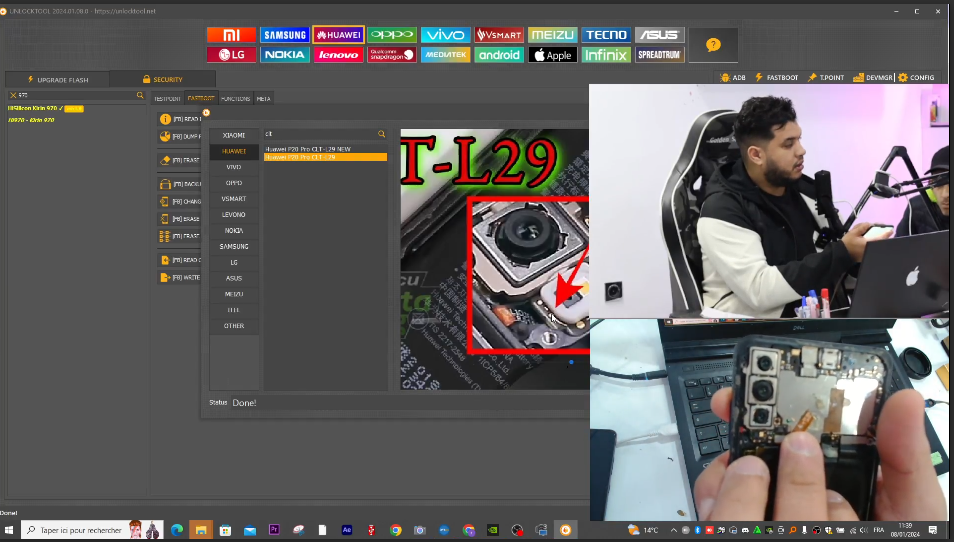Open the FUNCTIONS sub-tab
Viewport: 954px width, 542px height.
pyautogui.click(x=235, y=99)
